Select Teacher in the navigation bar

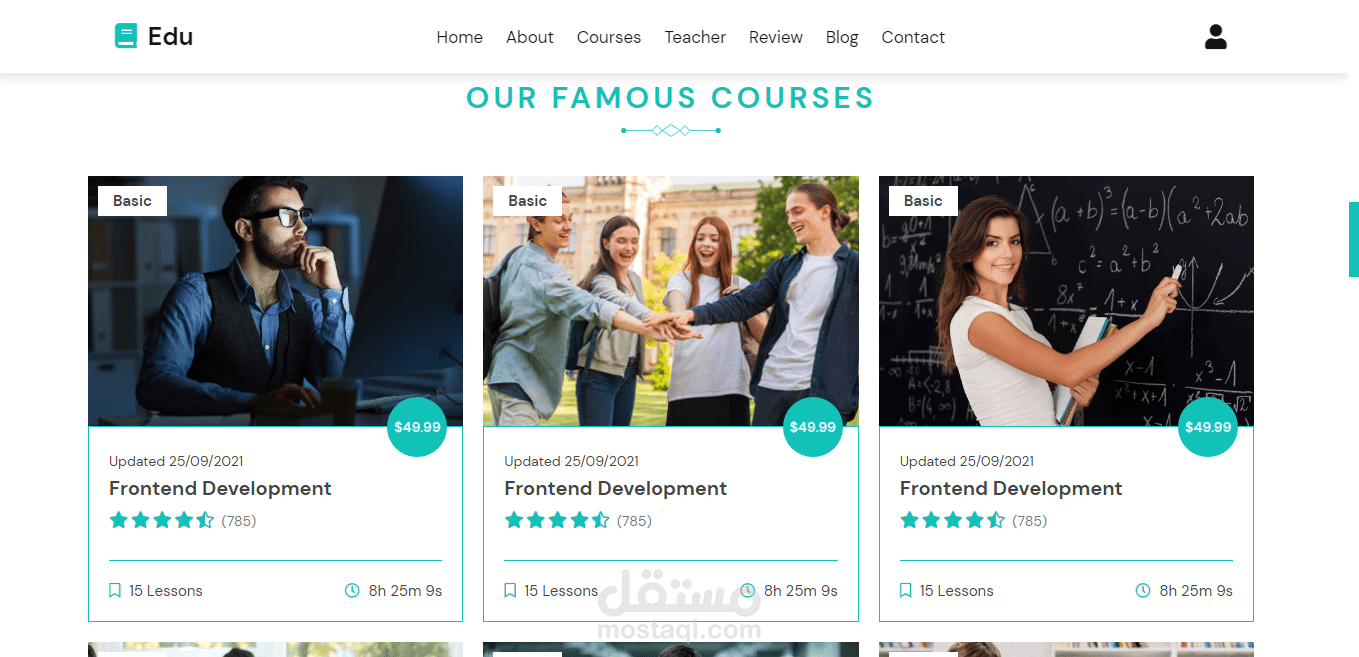point(695,37)
